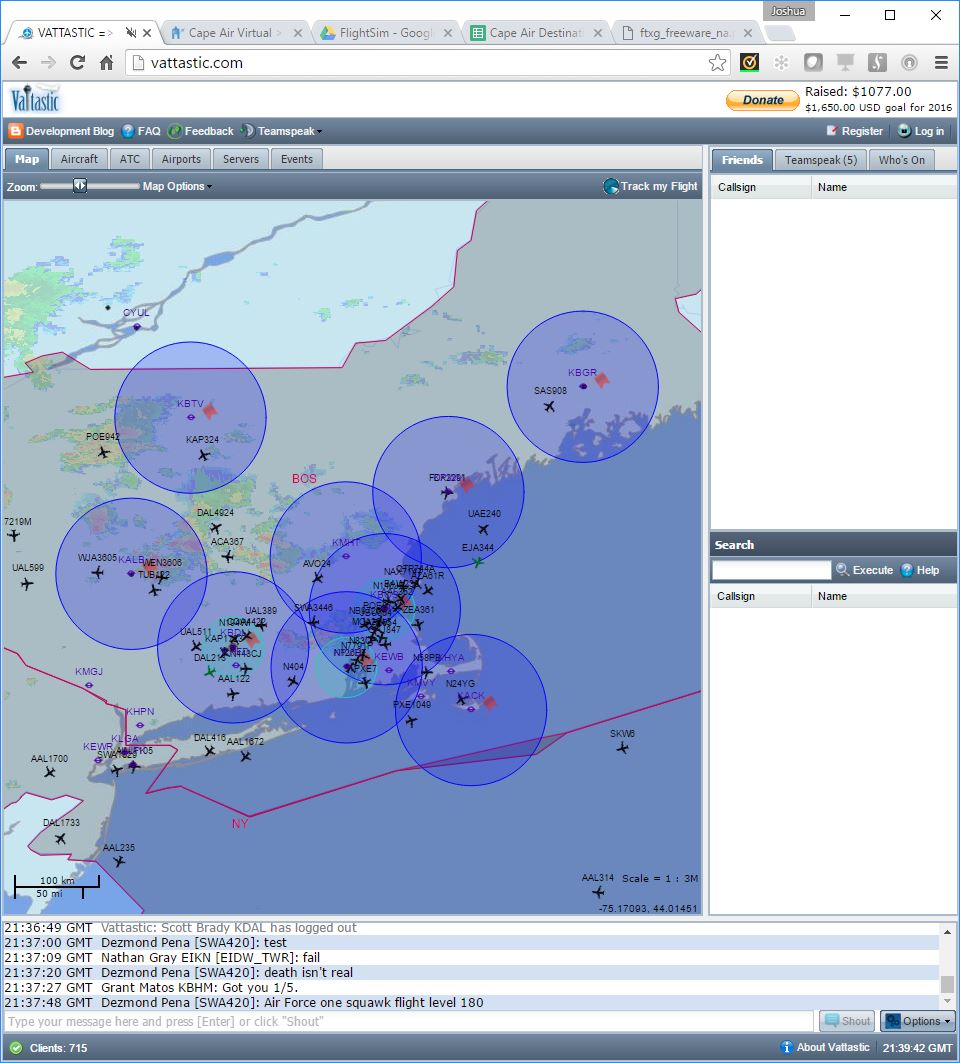Open the Feedback link
Viewport: 960px width, 1063px height.
point(201,131)
